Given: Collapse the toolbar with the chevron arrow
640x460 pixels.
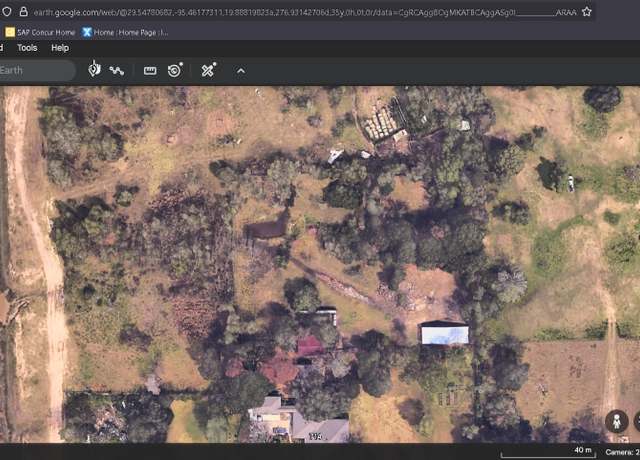Looking at the screenshot, I should [x=241, y=71].
